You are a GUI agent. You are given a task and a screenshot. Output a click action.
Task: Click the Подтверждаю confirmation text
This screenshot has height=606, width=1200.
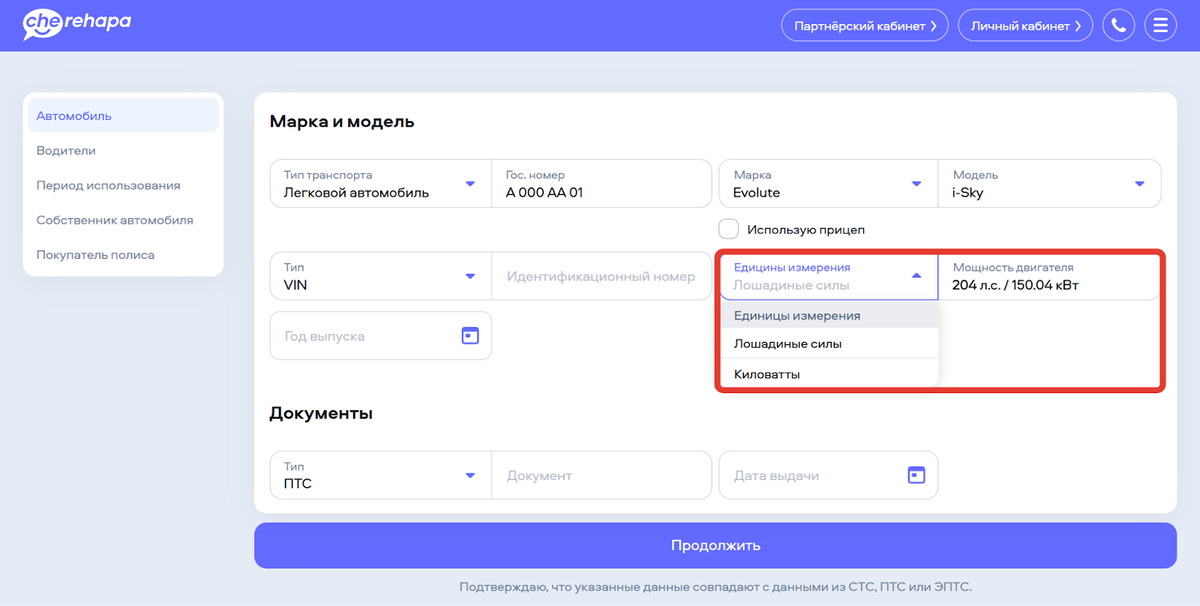pyautogui.click(x=715, y=587)
